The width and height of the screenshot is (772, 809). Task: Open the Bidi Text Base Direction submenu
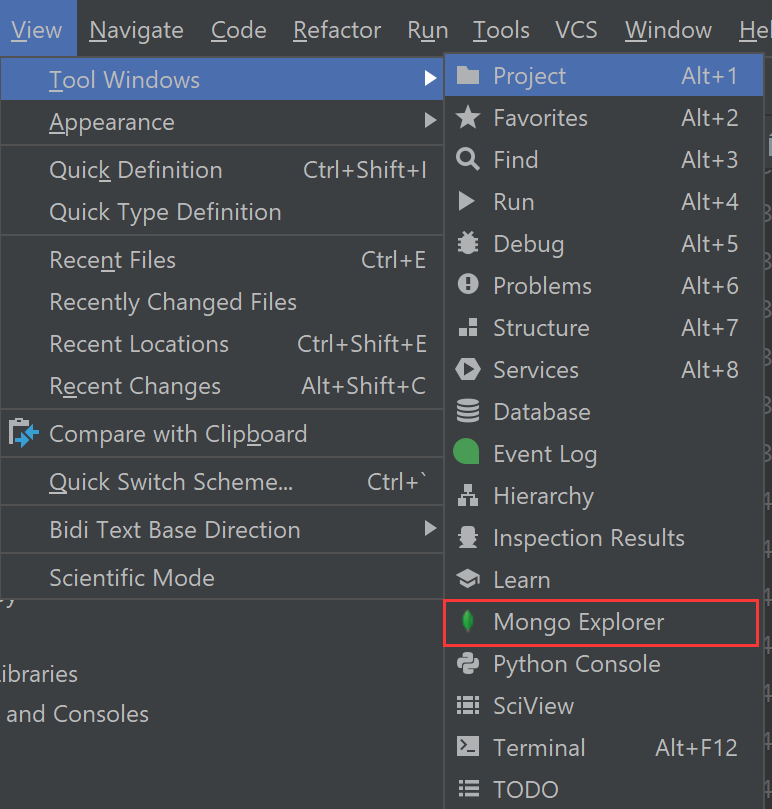pos(430,529)
